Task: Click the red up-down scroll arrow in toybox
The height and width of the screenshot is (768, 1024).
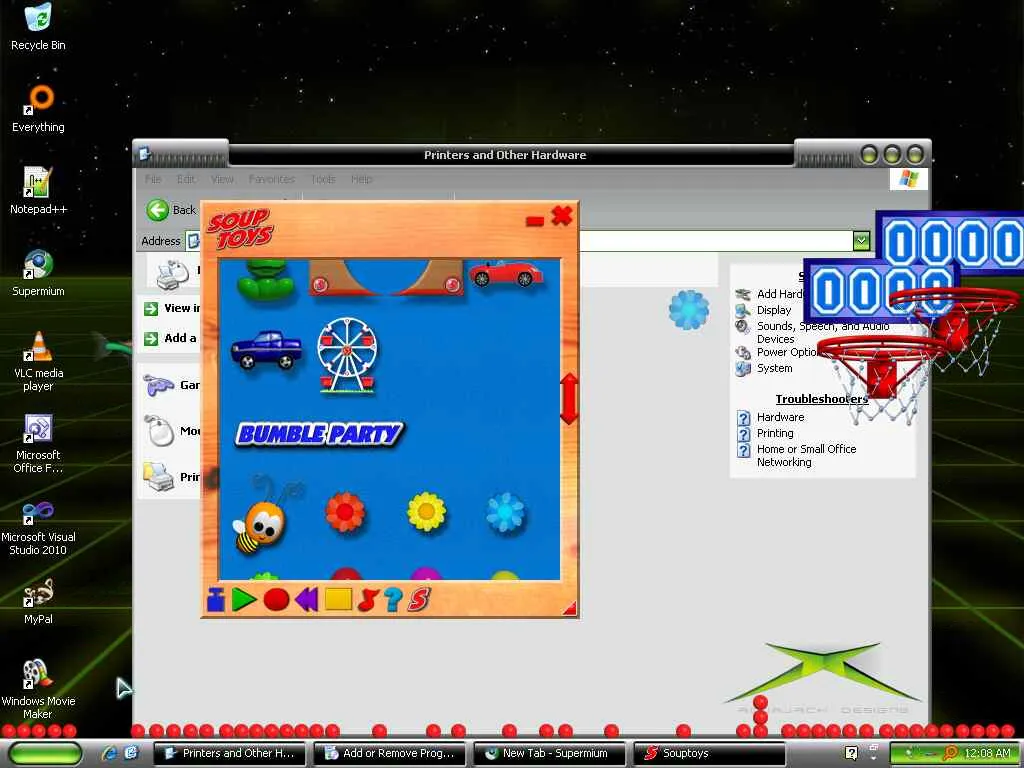Action: pyautogui.click(x=569, y=398)
